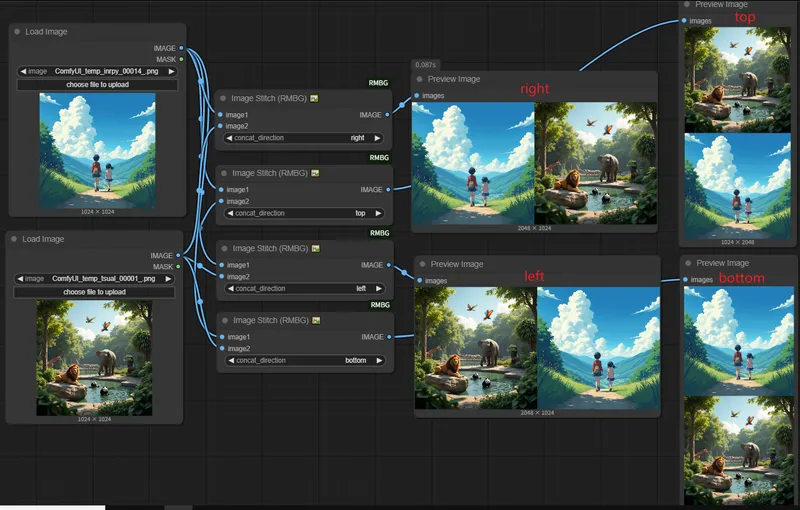800x510 pixels.
Task: Collapse the Image Stitch node set to 'right' via its title dot
Action: click(x=224, y=98)
